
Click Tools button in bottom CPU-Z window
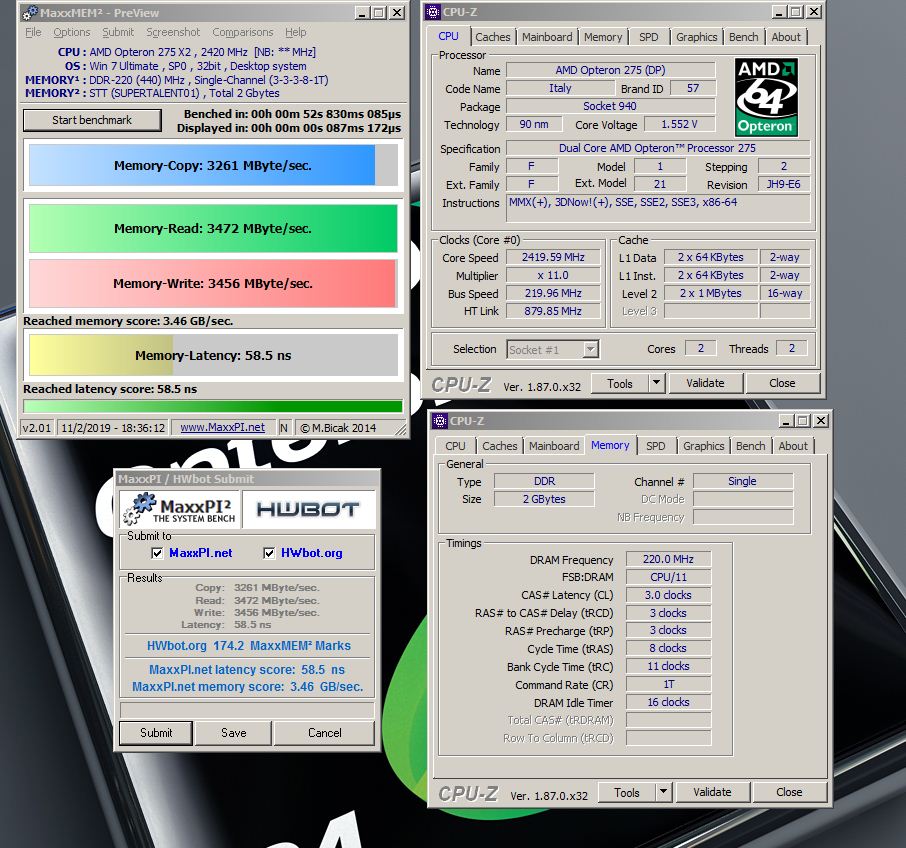[x=627, y=792]
